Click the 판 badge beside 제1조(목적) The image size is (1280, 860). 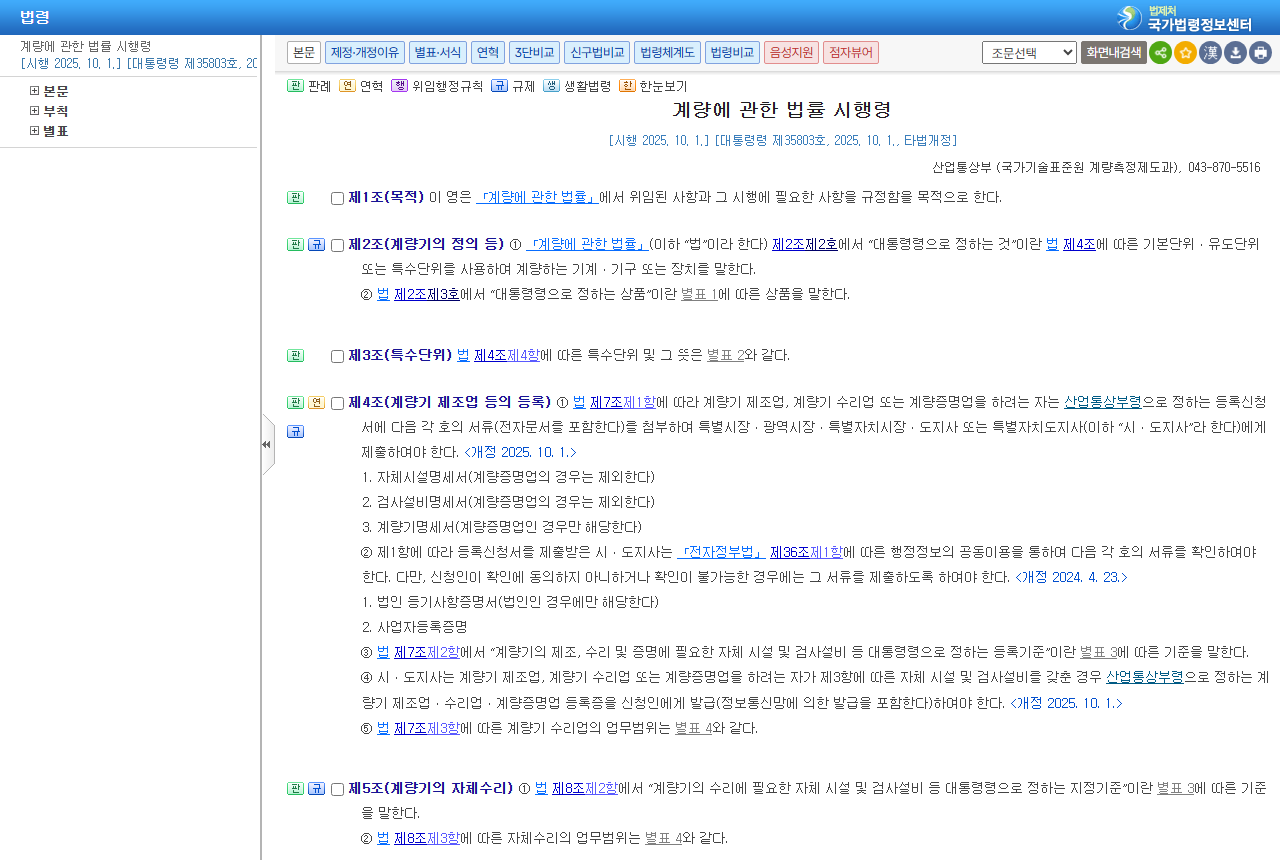click(x=295, y=197)
